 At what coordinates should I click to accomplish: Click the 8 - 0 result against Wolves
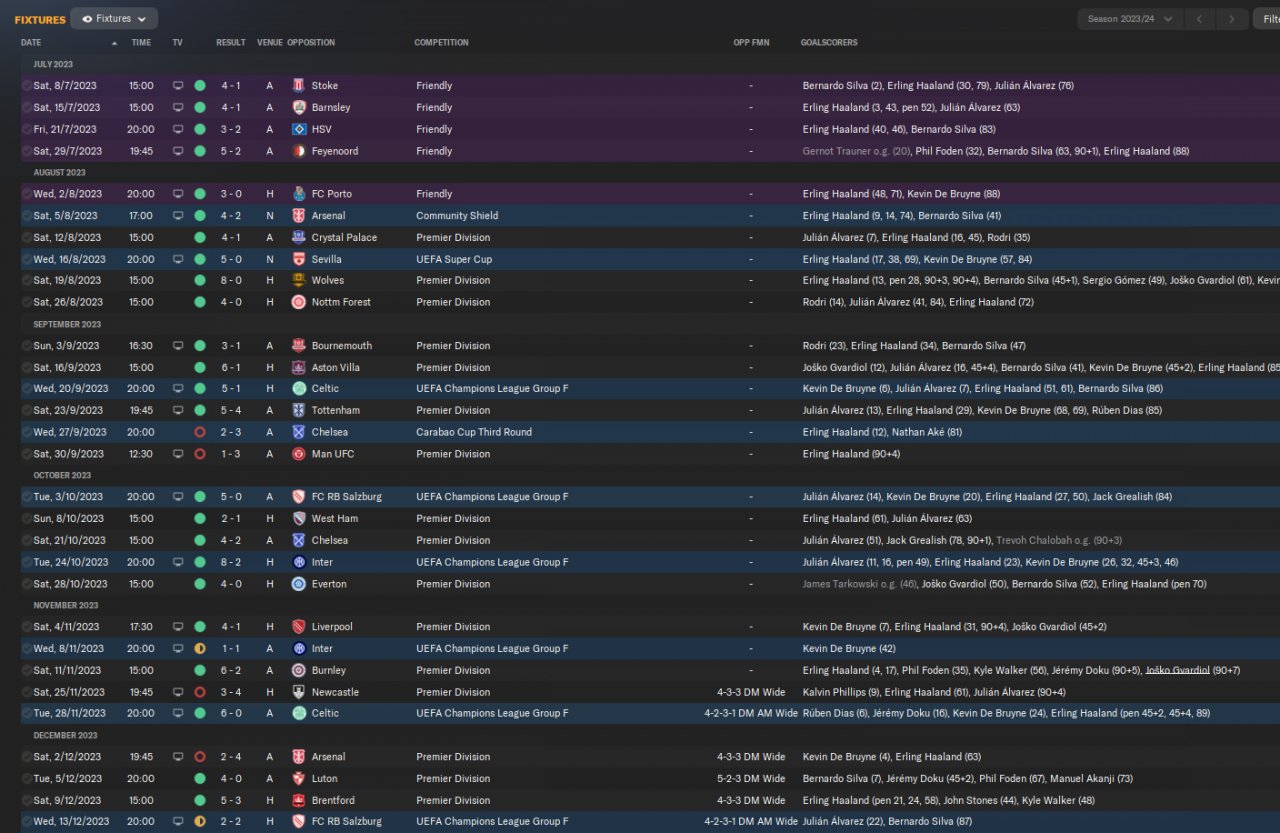click(229, 281)
